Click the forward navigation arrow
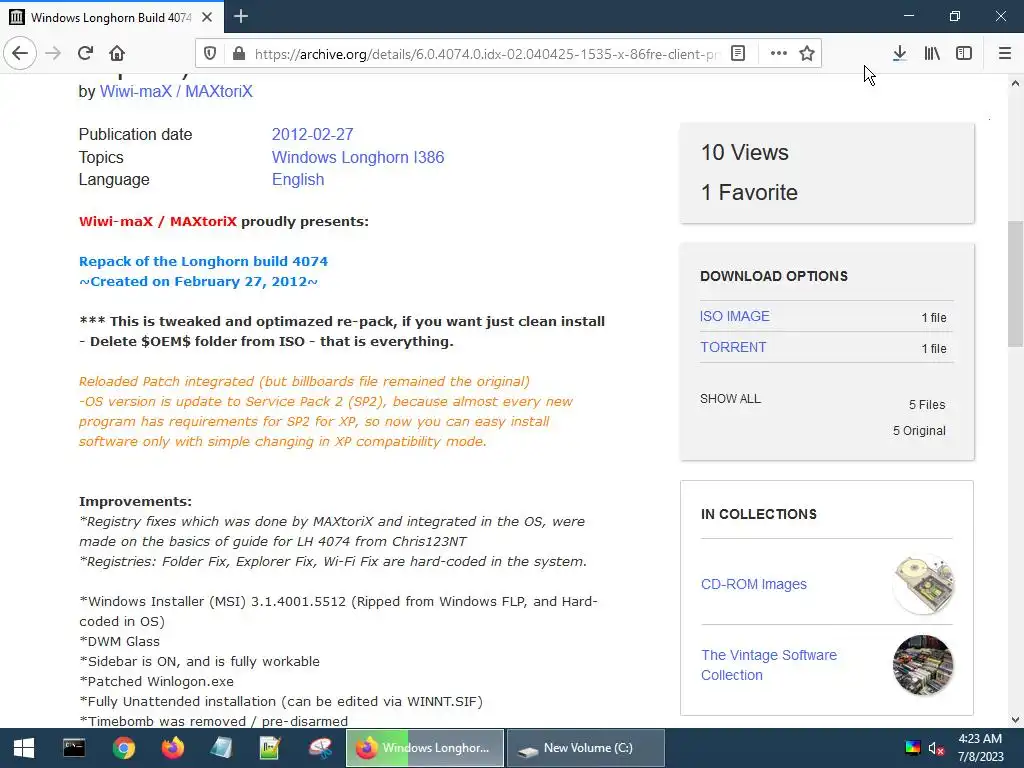The height and width of the screenshot is (768, 1024). (x=53, y=53)
